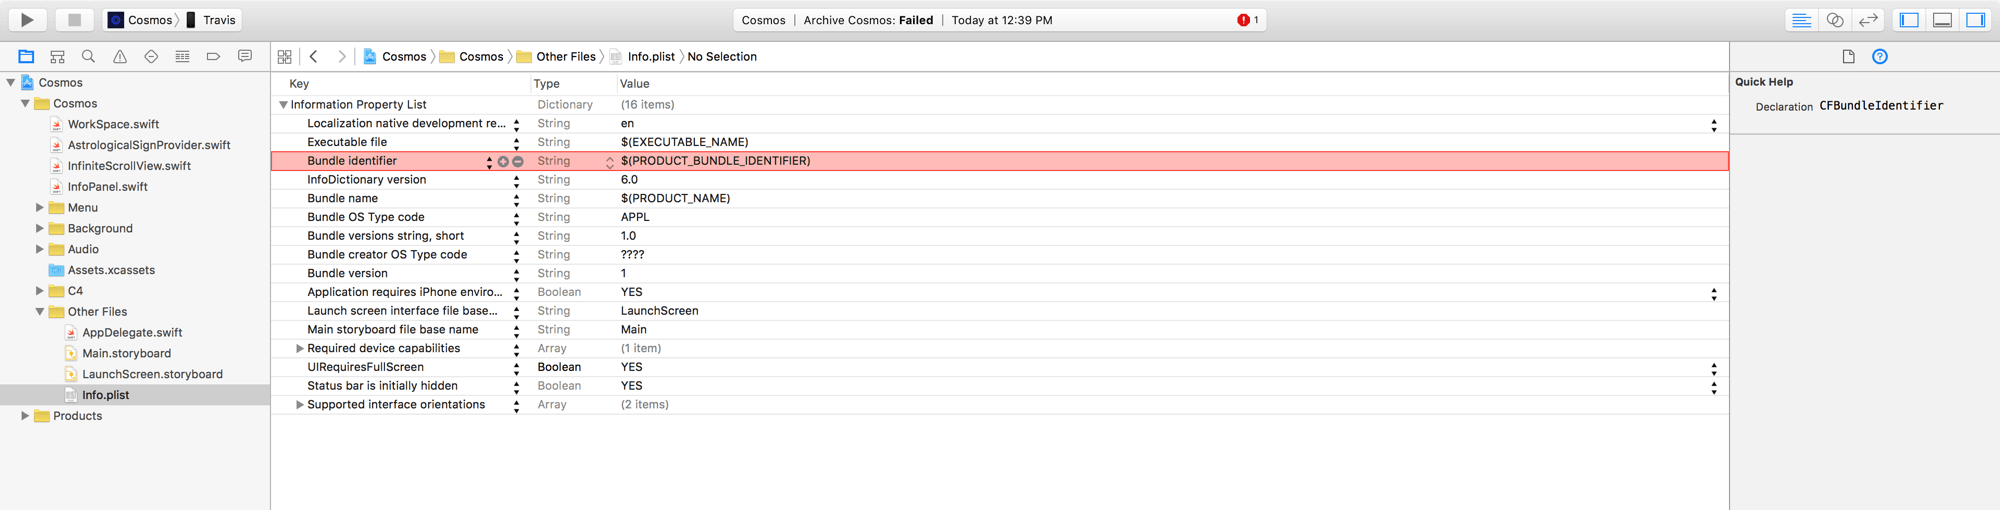The image size is (2000, 510).
Task: Open value popup for Localization native development
Action: pyautogui.click(x=1714, y=125)
